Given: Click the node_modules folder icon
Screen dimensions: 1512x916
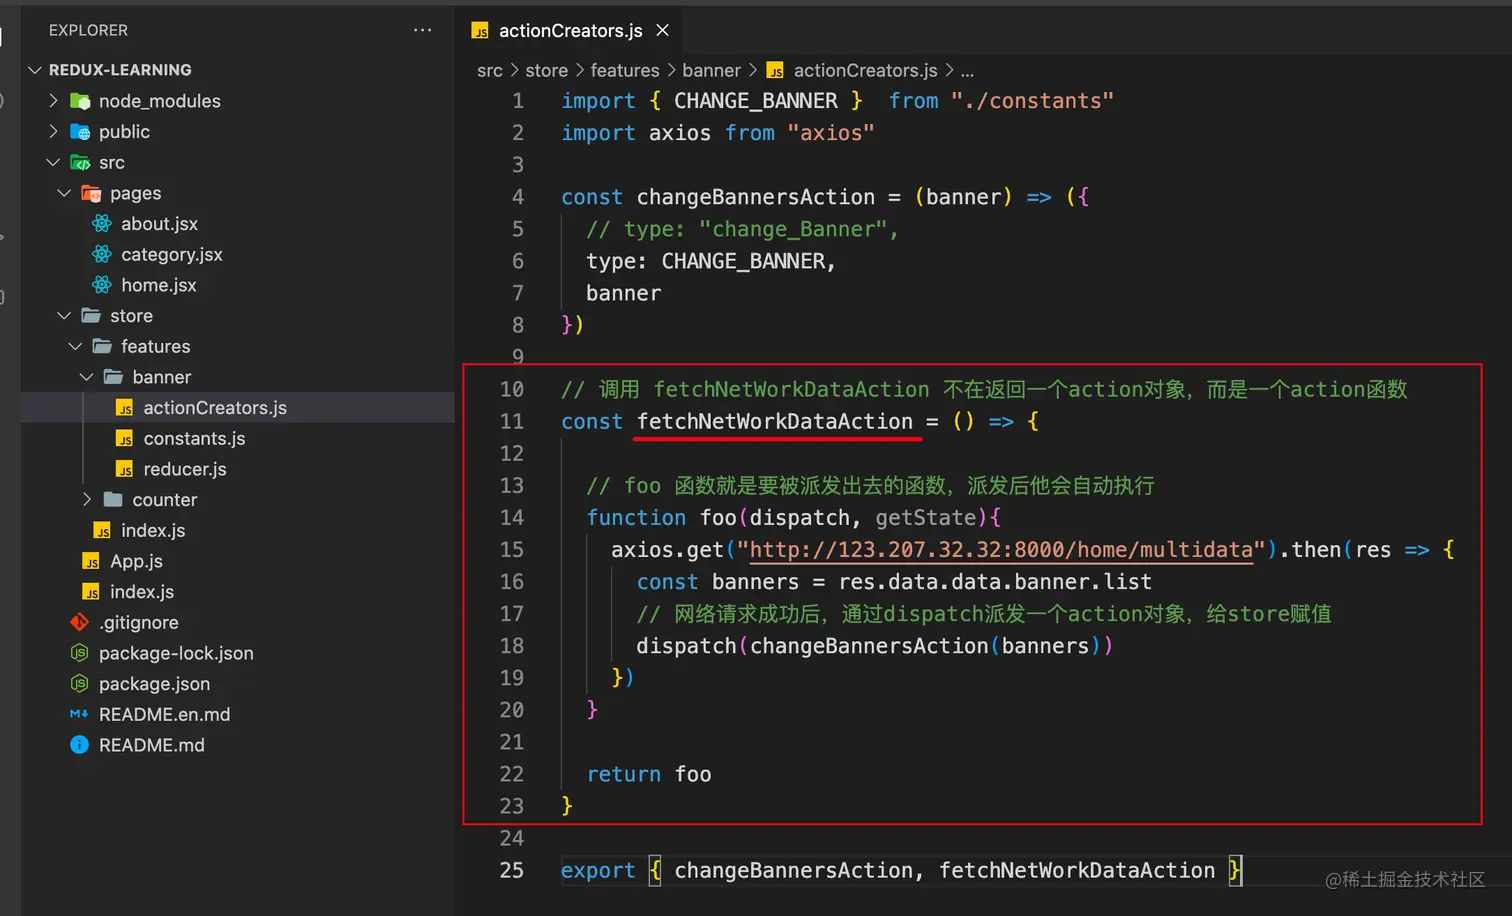Looking at the screenshot, I should [80, 101].
